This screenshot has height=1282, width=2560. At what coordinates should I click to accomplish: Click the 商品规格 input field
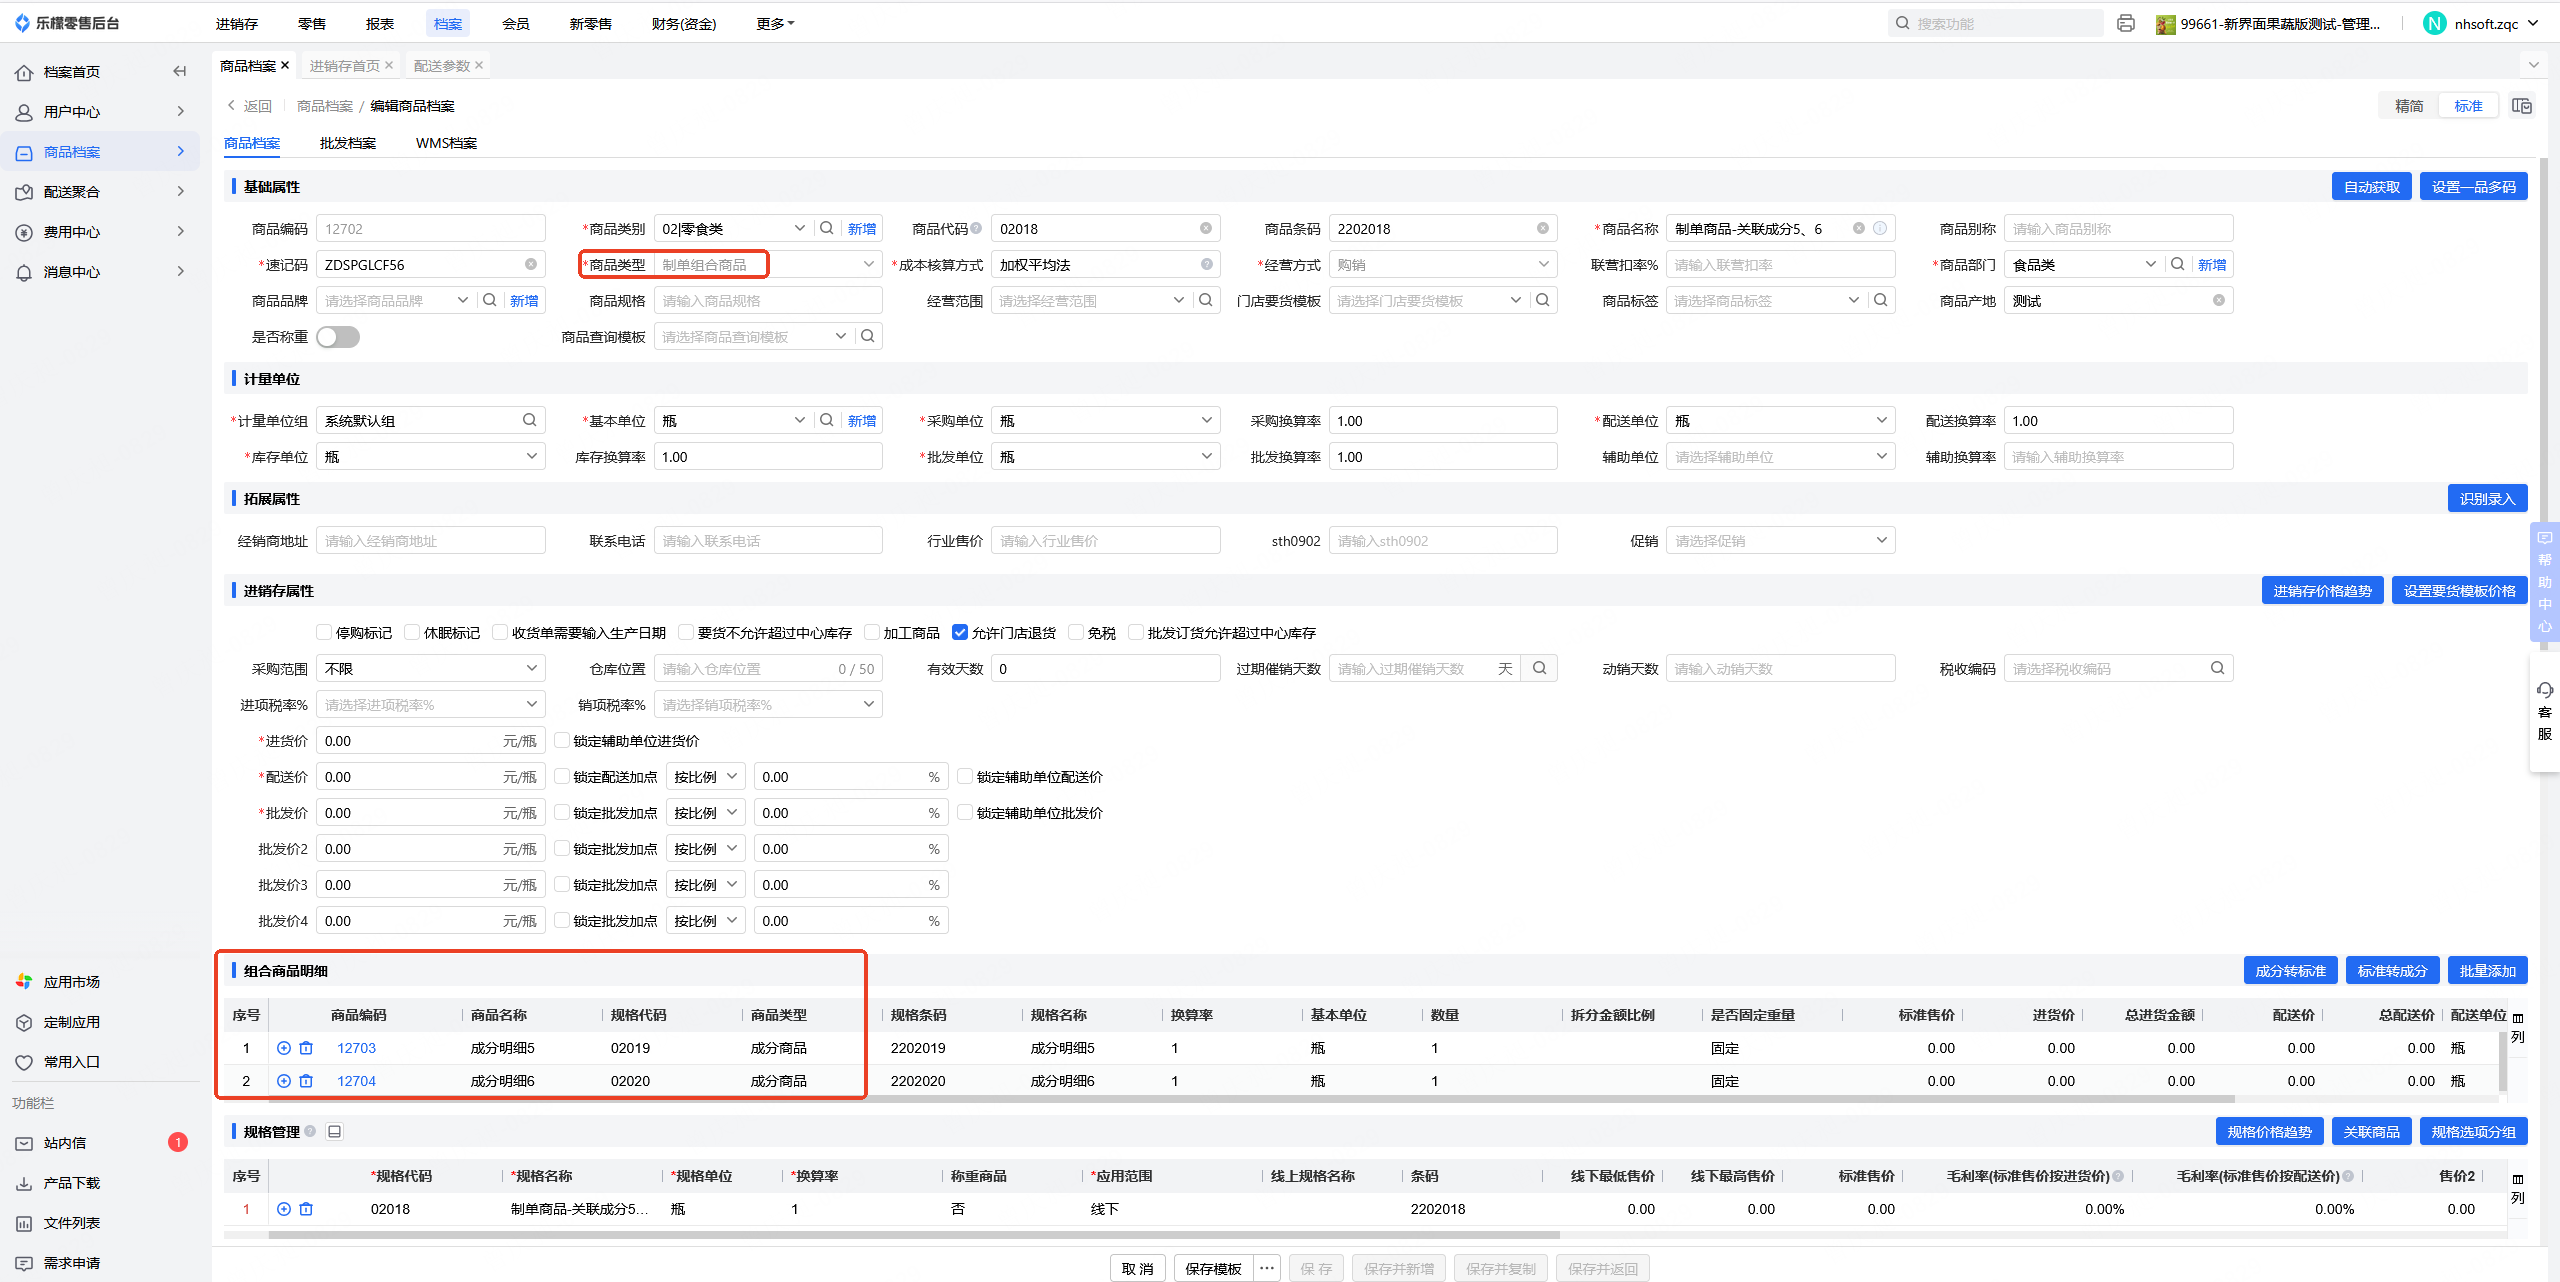(768, 301)
